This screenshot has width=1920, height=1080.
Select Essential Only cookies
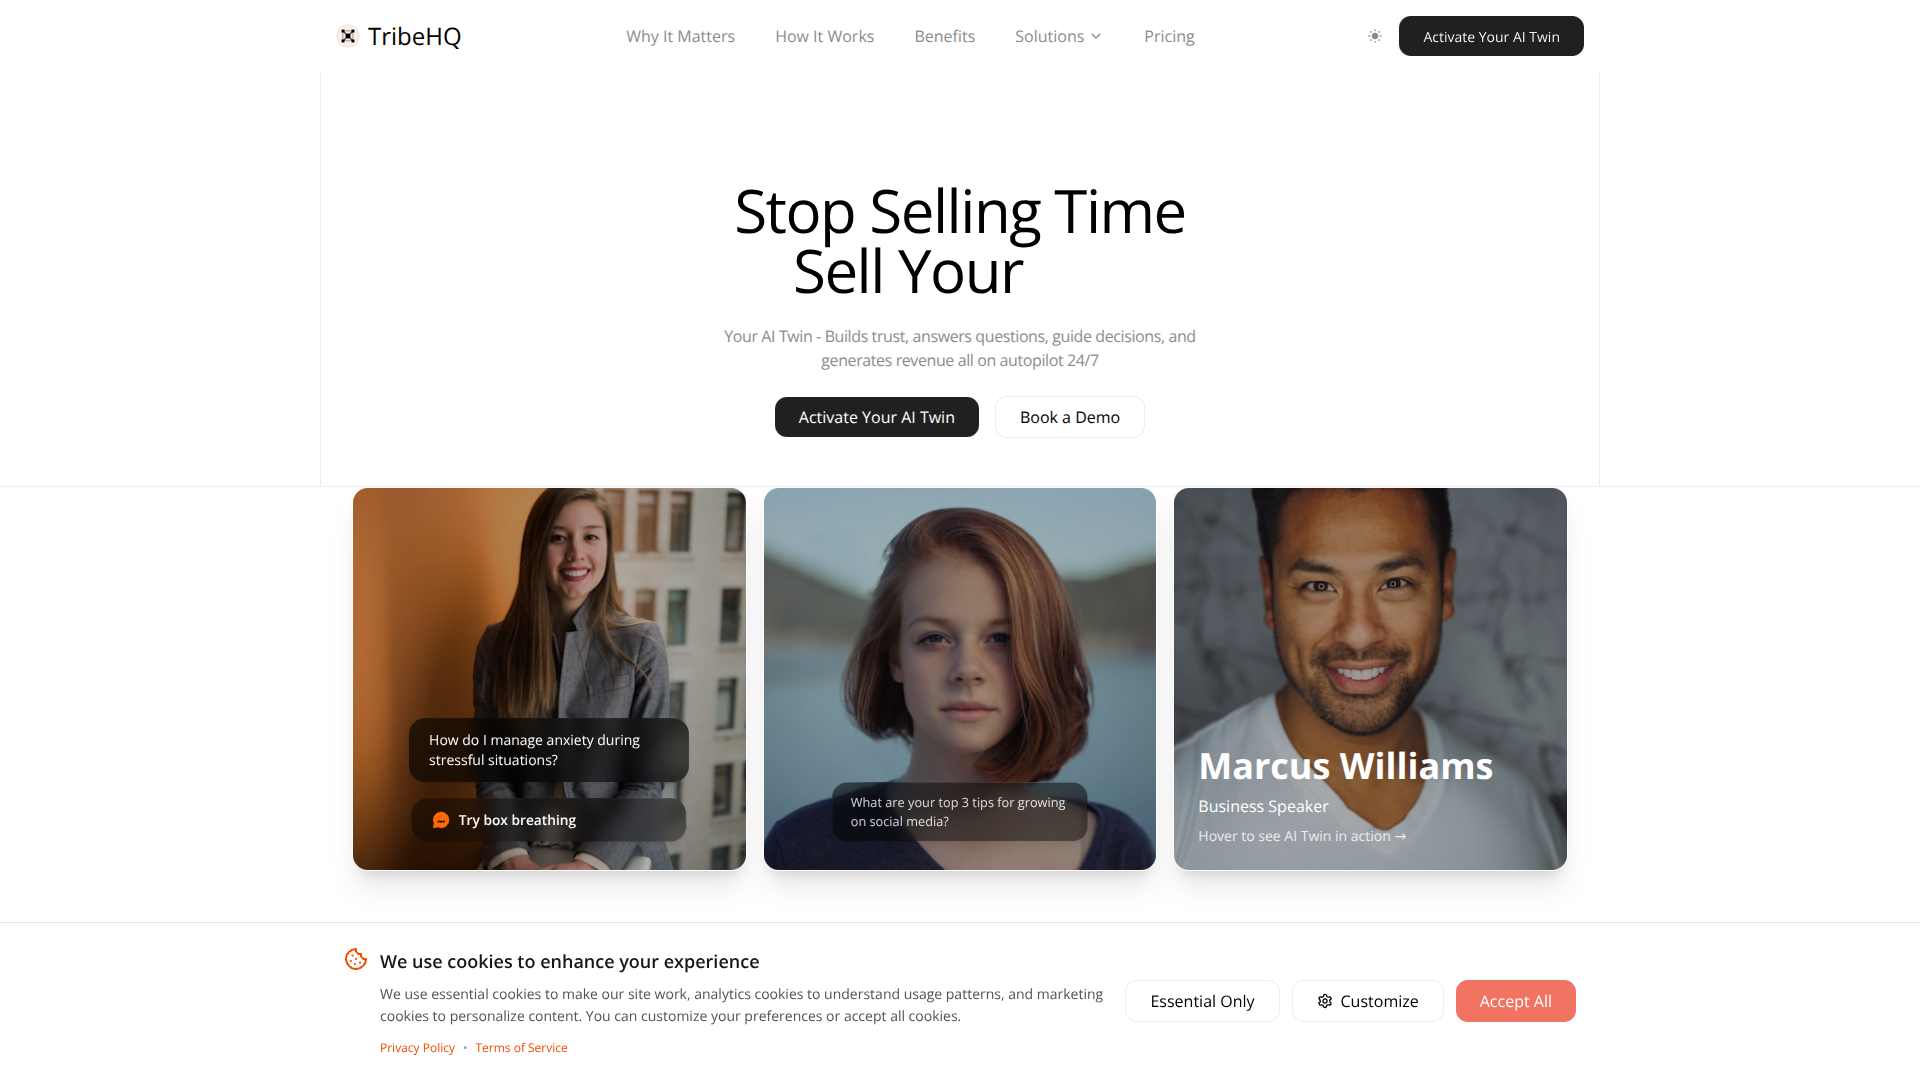pos(1202,1001)
